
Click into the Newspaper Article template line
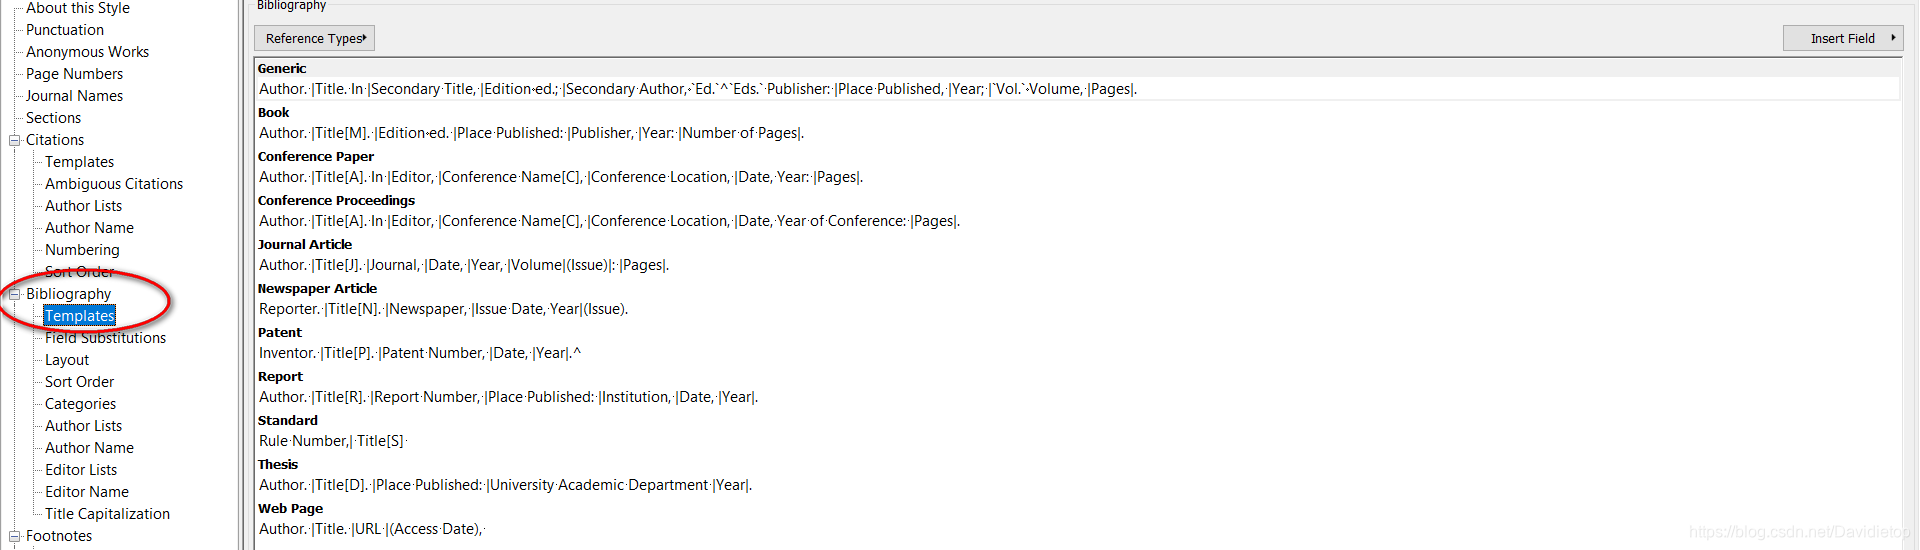coord(443,309)
